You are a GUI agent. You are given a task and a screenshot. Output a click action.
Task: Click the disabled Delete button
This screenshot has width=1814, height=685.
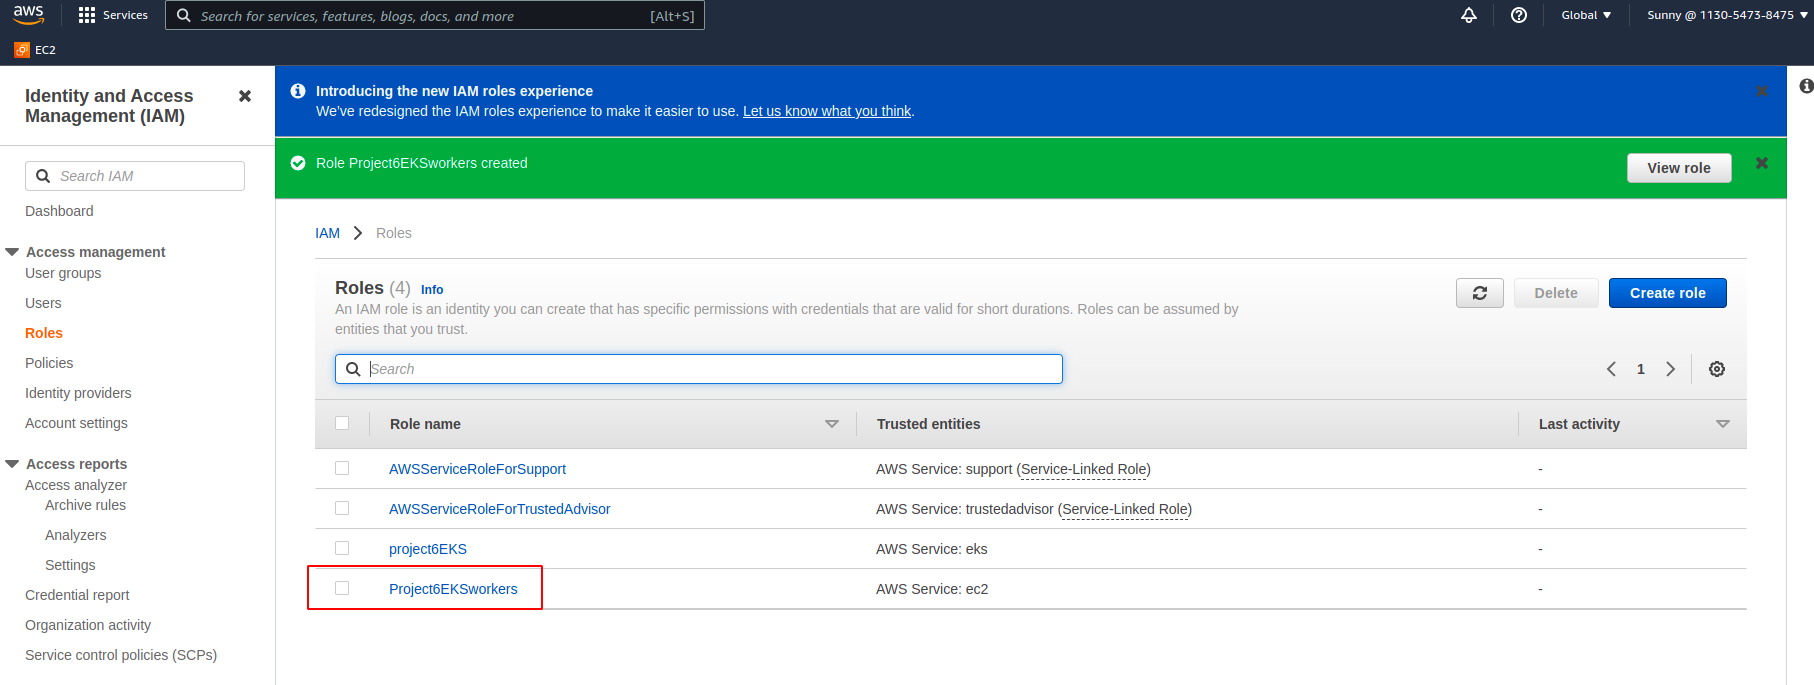coord(1556,293)
